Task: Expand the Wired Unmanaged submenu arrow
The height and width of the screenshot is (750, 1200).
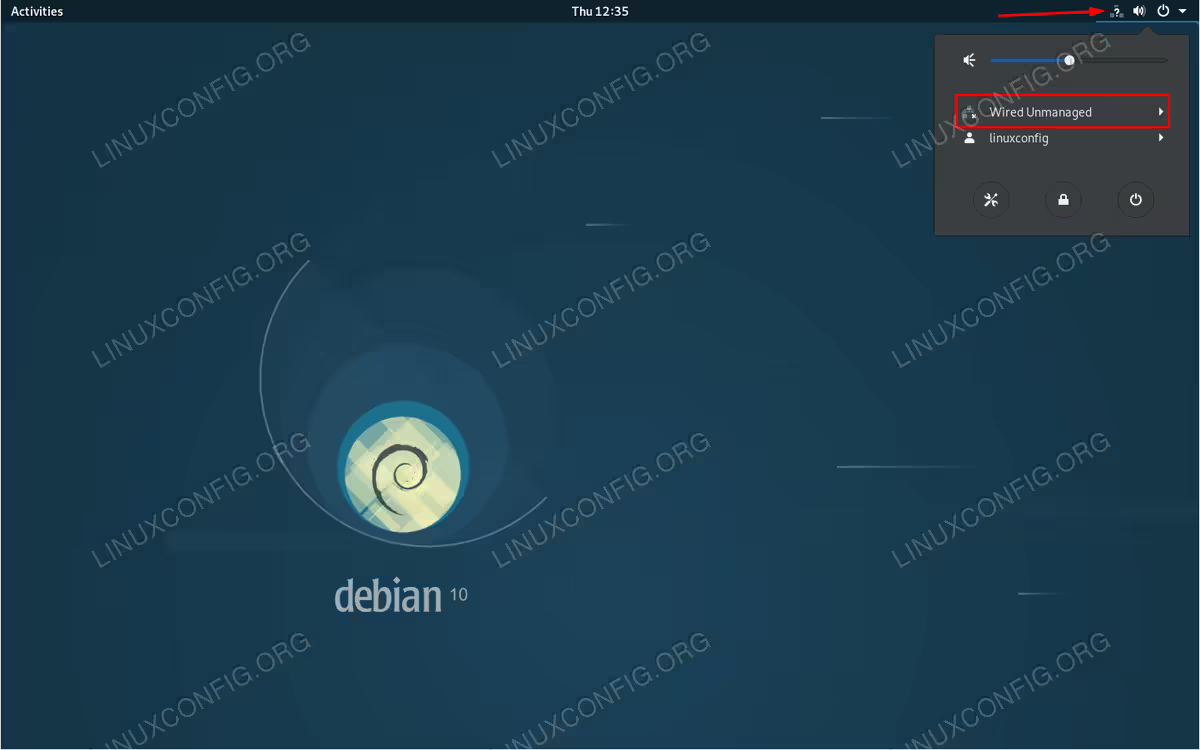Action: 1161,112
